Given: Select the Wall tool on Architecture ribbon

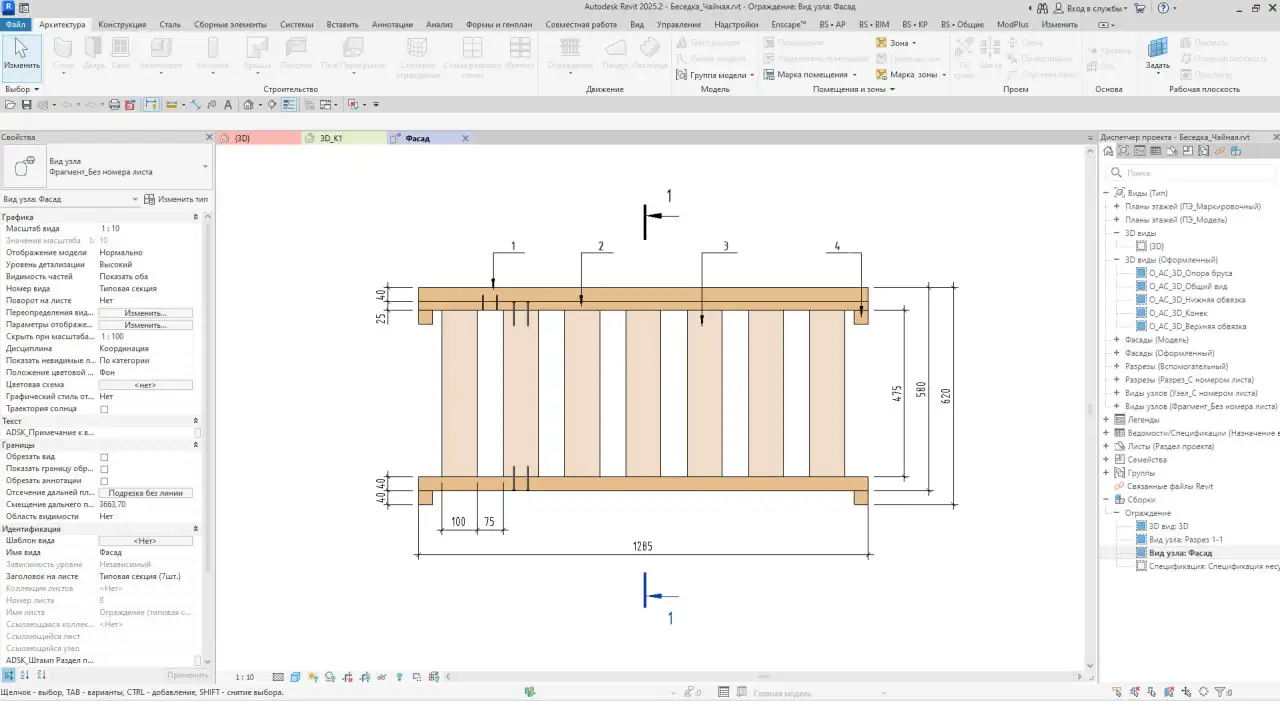Looking at the screenshot, I should point(62,55).
